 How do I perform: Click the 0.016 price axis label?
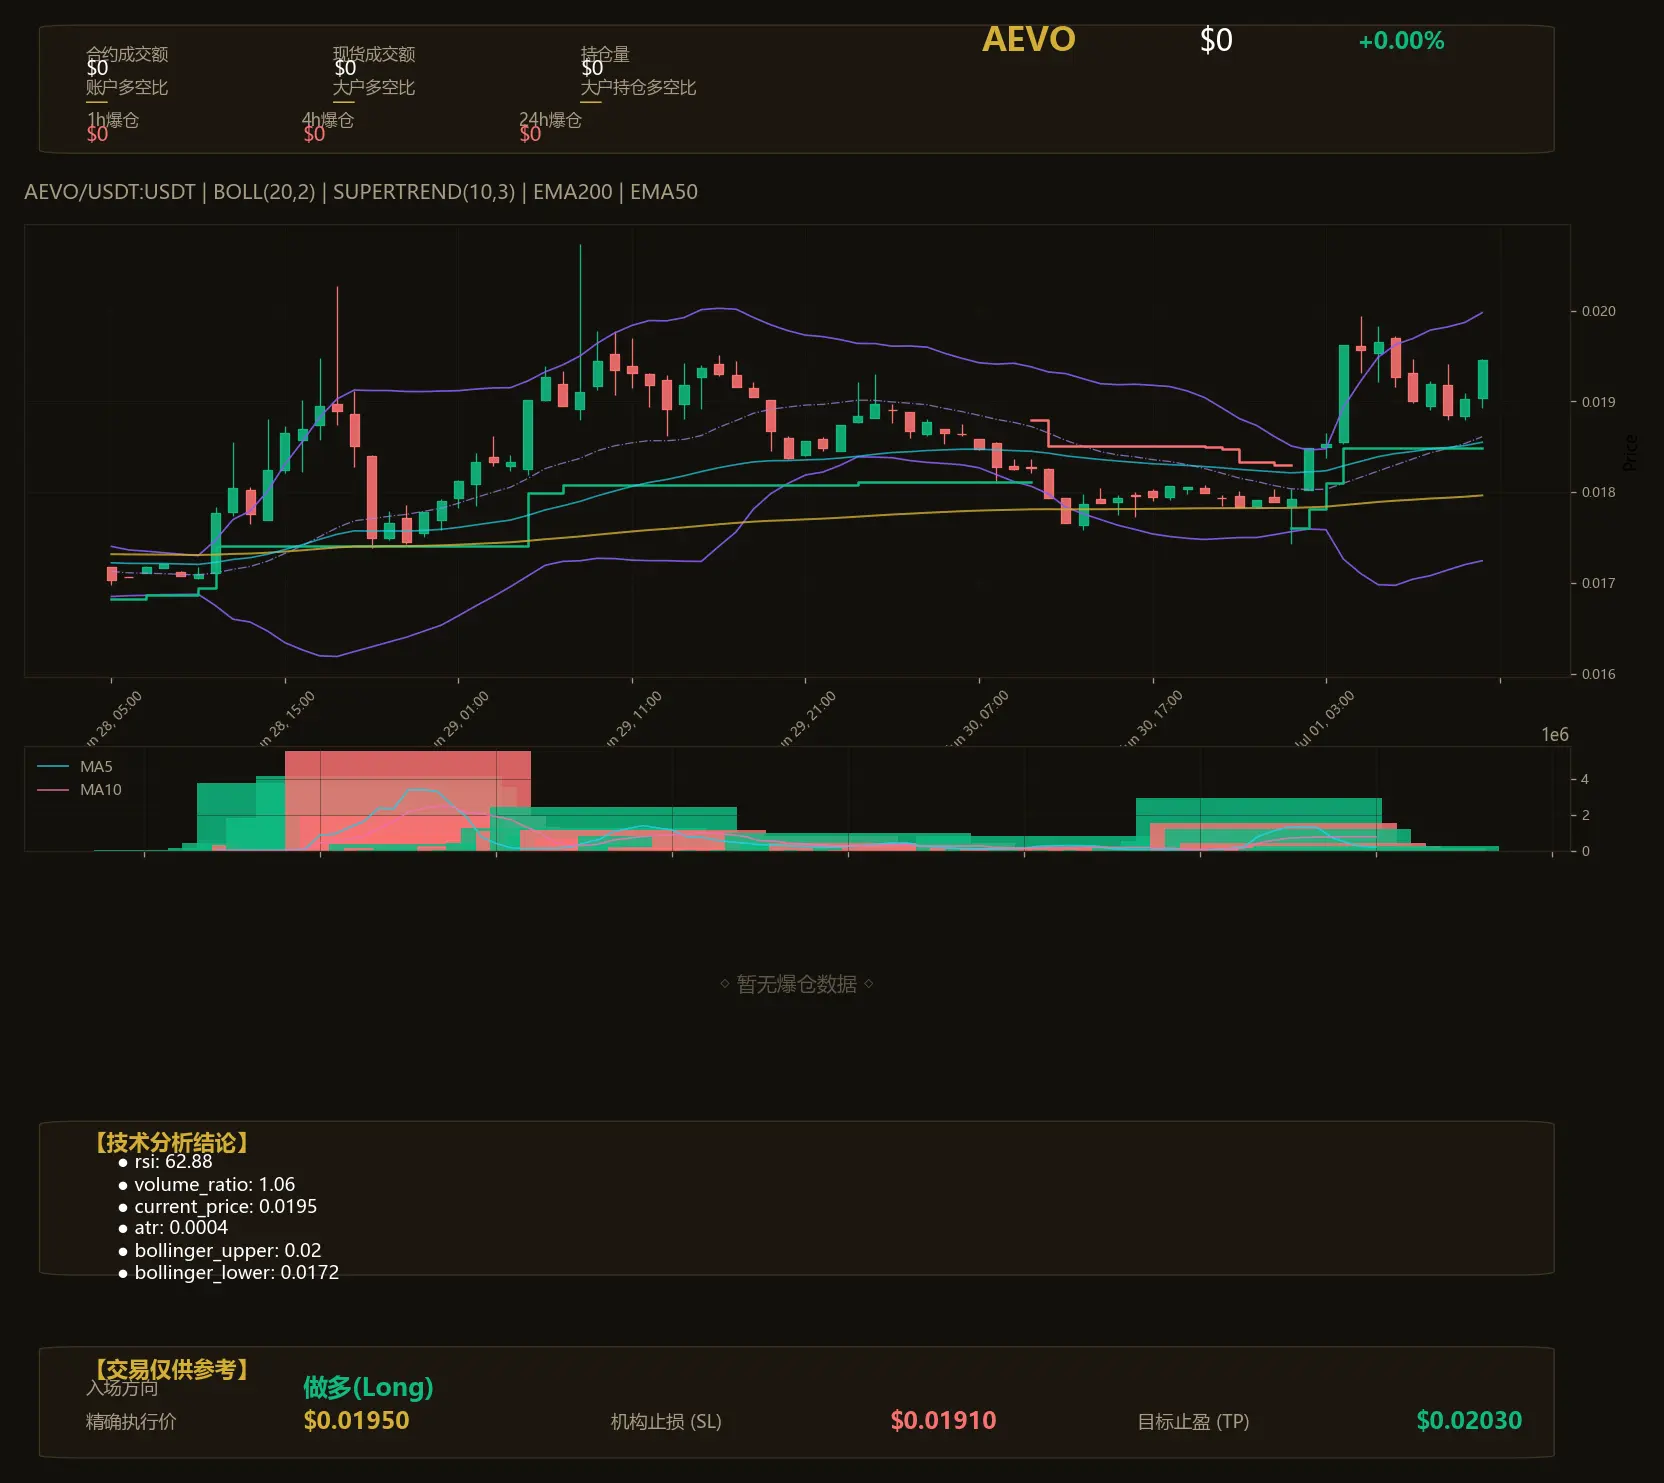(x=1598, y=674)
